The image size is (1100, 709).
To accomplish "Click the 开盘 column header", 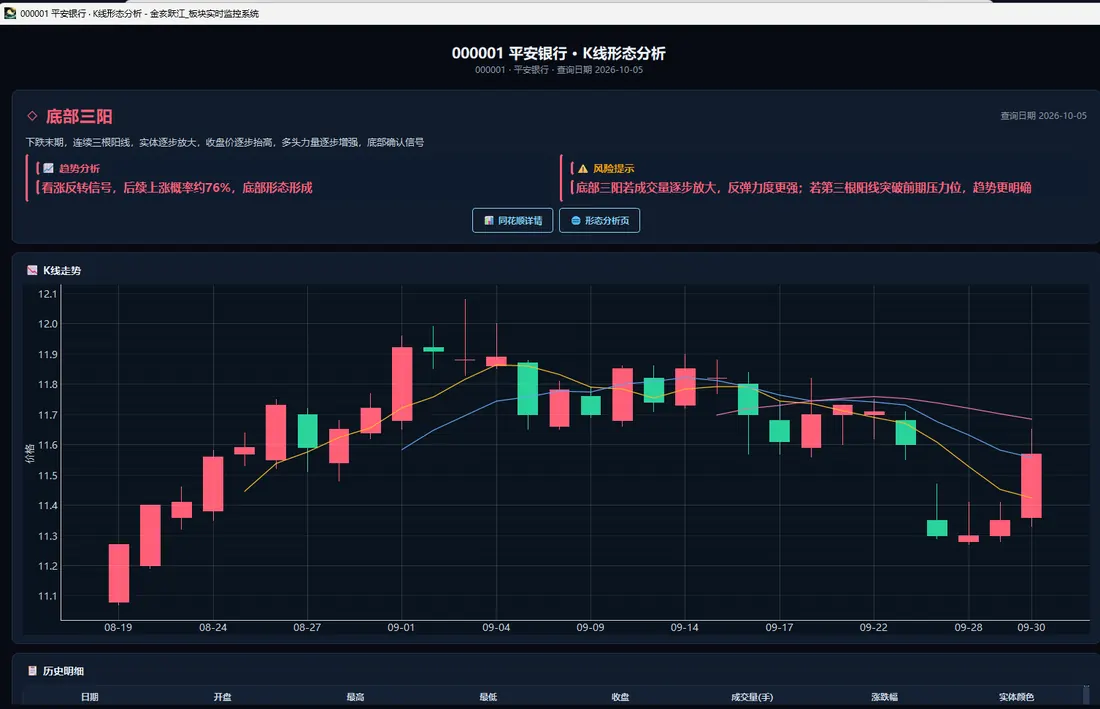I will point(222,697).
